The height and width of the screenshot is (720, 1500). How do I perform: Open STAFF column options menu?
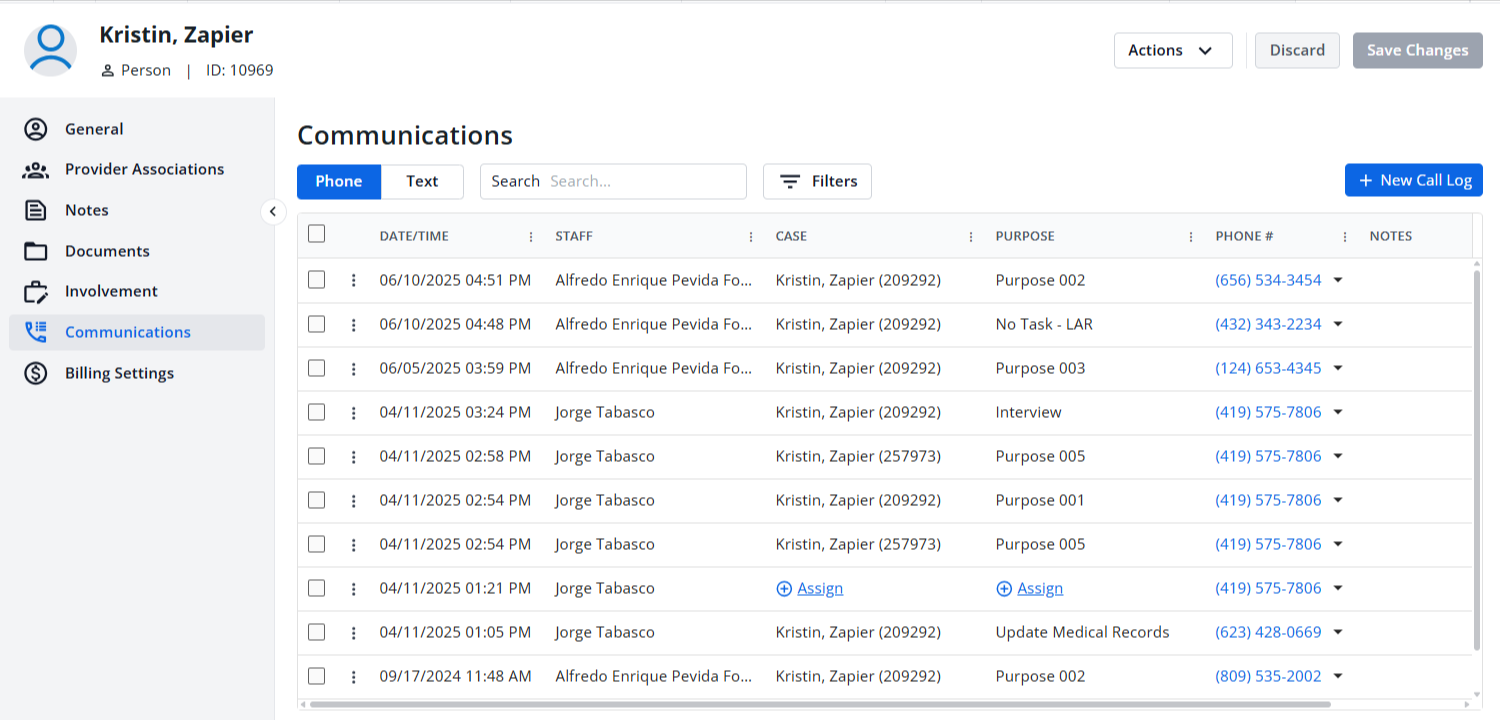coord(751,237)
